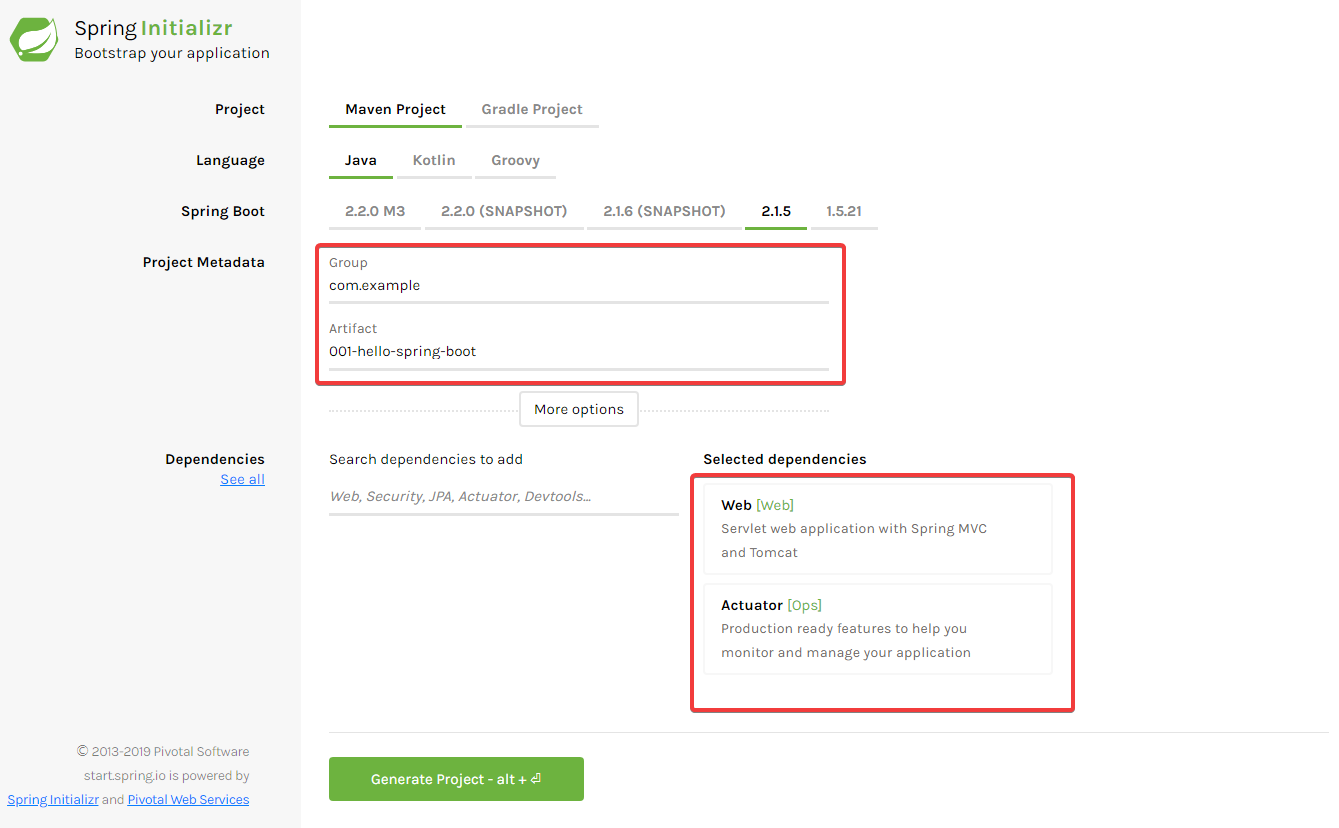Click the [Web] tag on Web dependency
Screen dimensions: 1339x828
[x=775, y=506]
